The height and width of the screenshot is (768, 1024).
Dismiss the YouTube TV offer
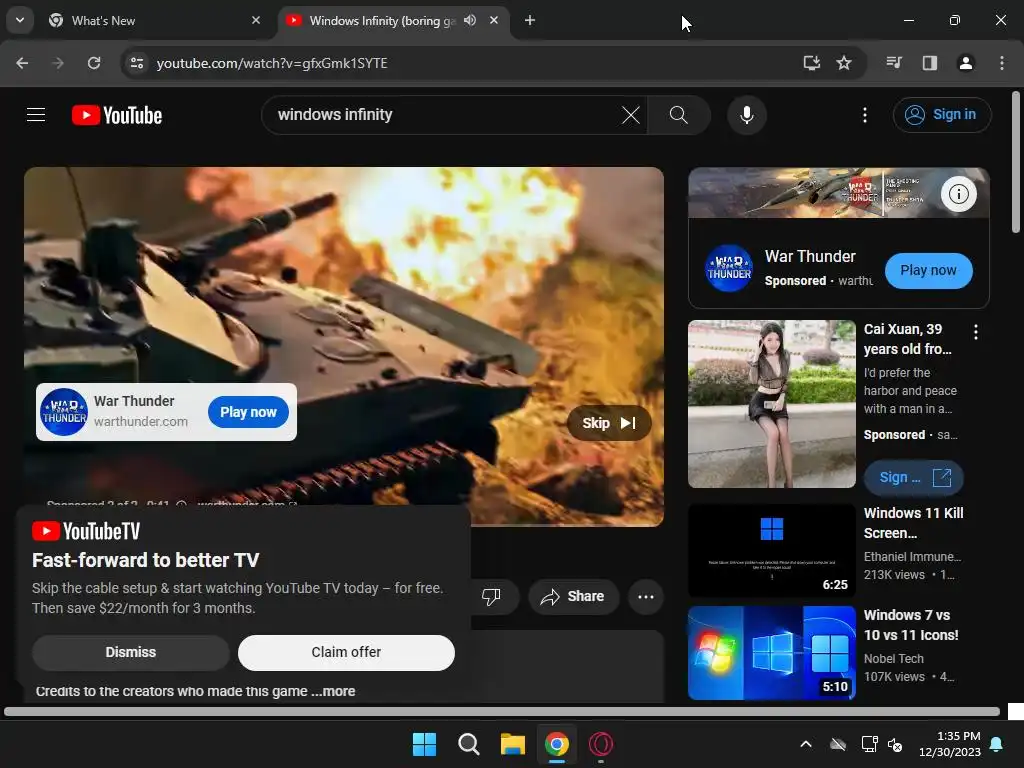click(131, 652)
